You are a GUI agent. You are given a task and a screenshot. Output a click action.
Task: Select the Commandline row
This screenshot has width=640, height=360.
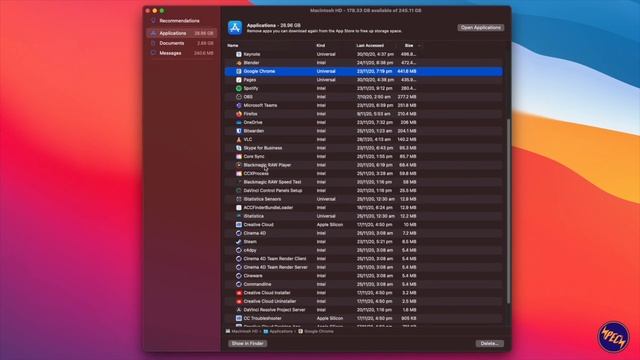[x=363, y=284]
